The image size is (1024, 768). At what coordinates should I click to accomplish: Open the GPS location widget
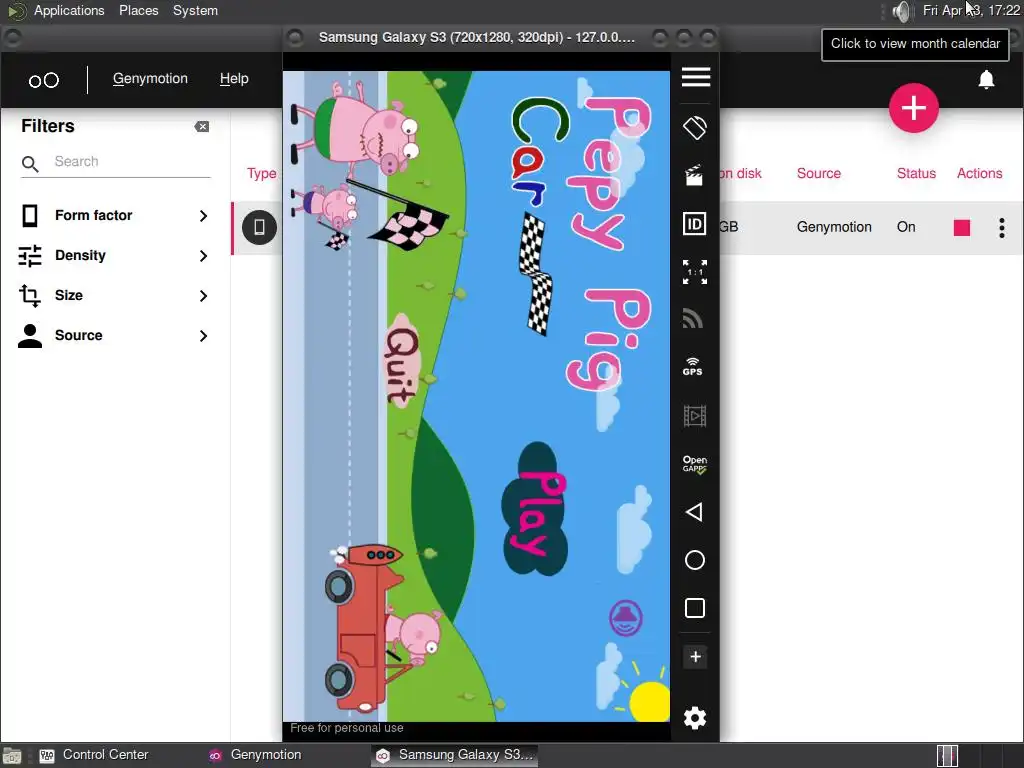693,367
